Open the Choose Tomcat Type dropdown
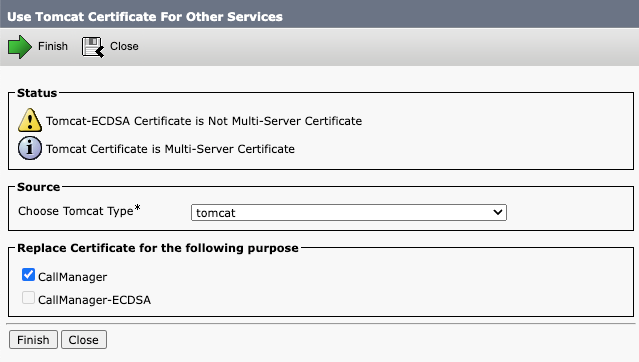 349,212
